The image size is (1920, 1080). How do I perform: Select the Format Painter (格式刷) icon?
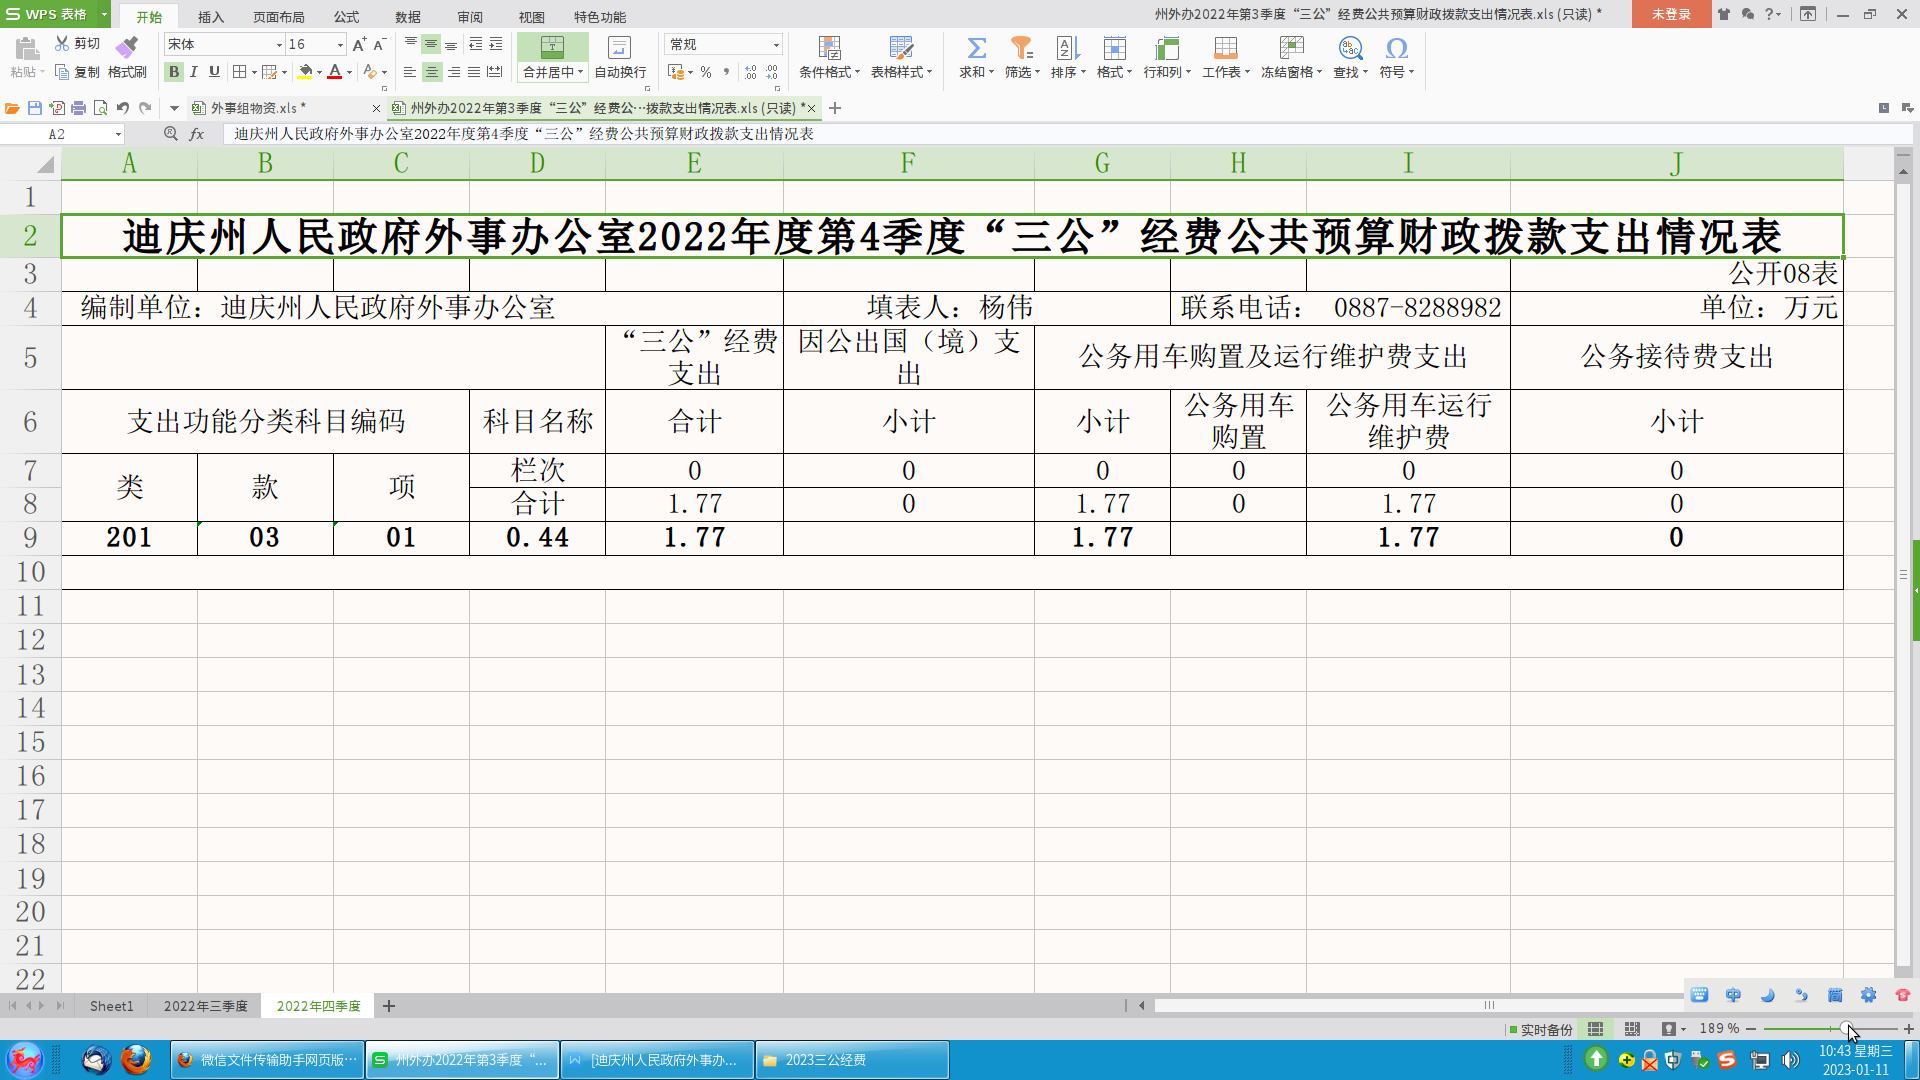[x=128, y=57]
